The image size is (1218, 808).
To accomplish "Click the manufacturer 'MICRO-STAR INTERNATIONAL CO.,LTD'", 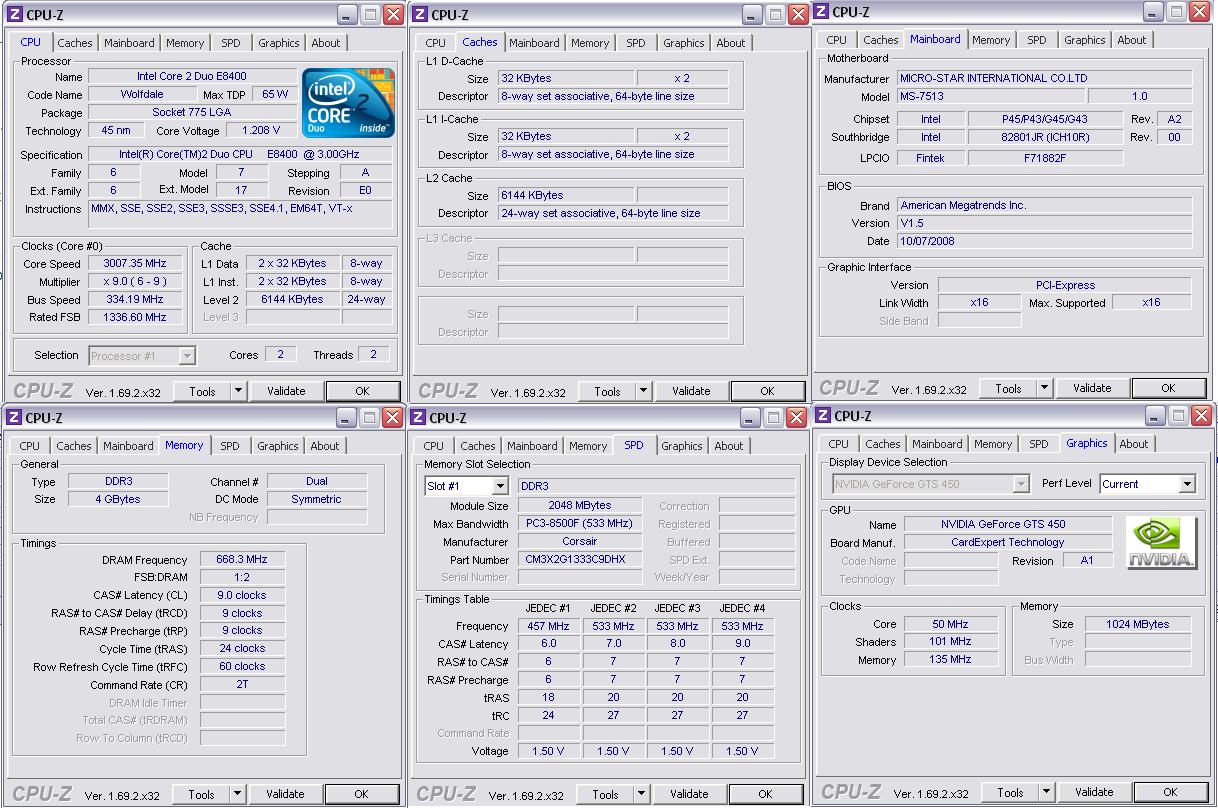I will [1044, 78].
